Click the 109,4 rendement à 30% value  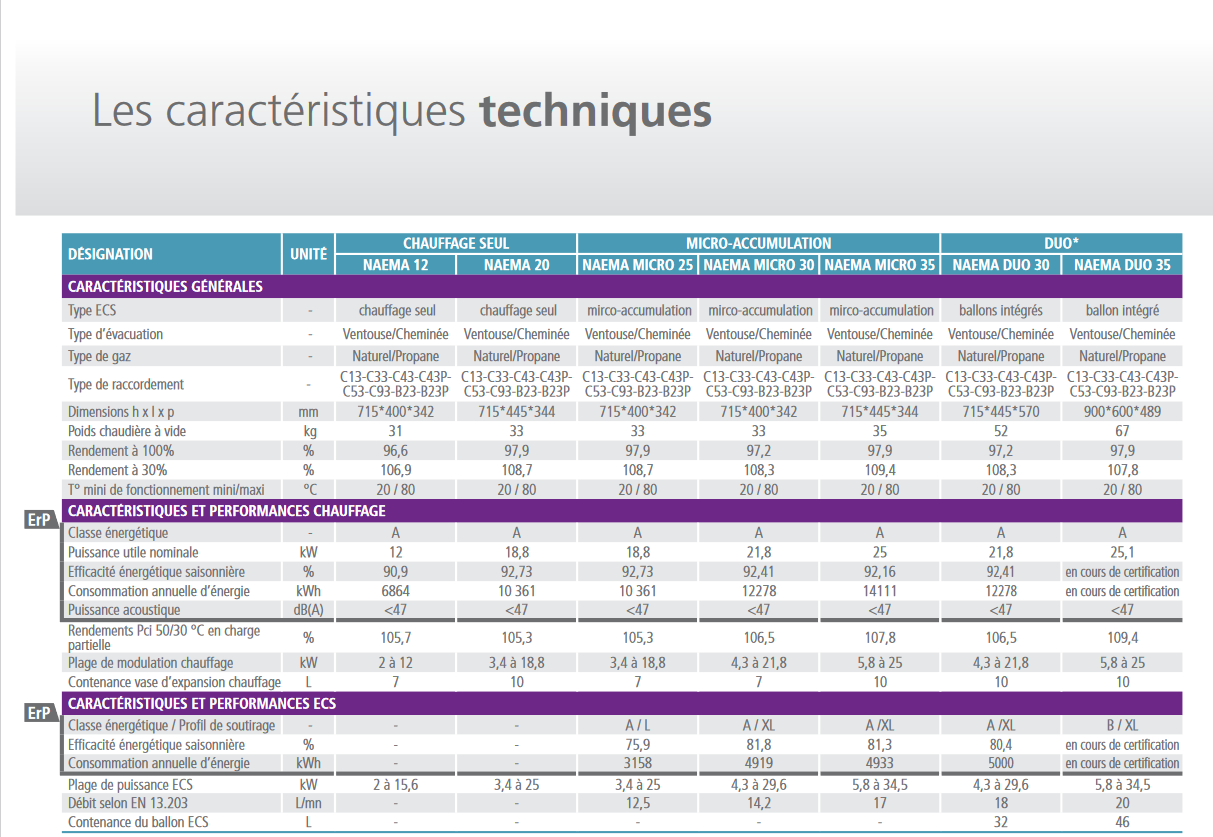pyautogui.click(x=880, y=470)
